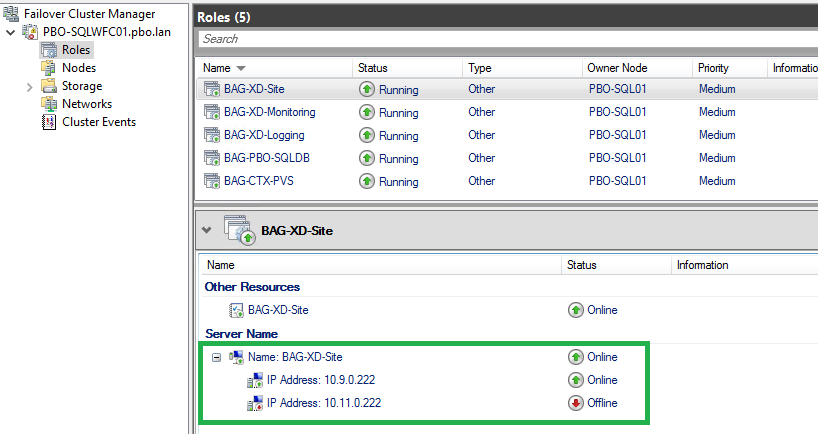818x434 pixels.
Task: Select the BAG-CTX-PVS role row
Action: click(507, 181)
